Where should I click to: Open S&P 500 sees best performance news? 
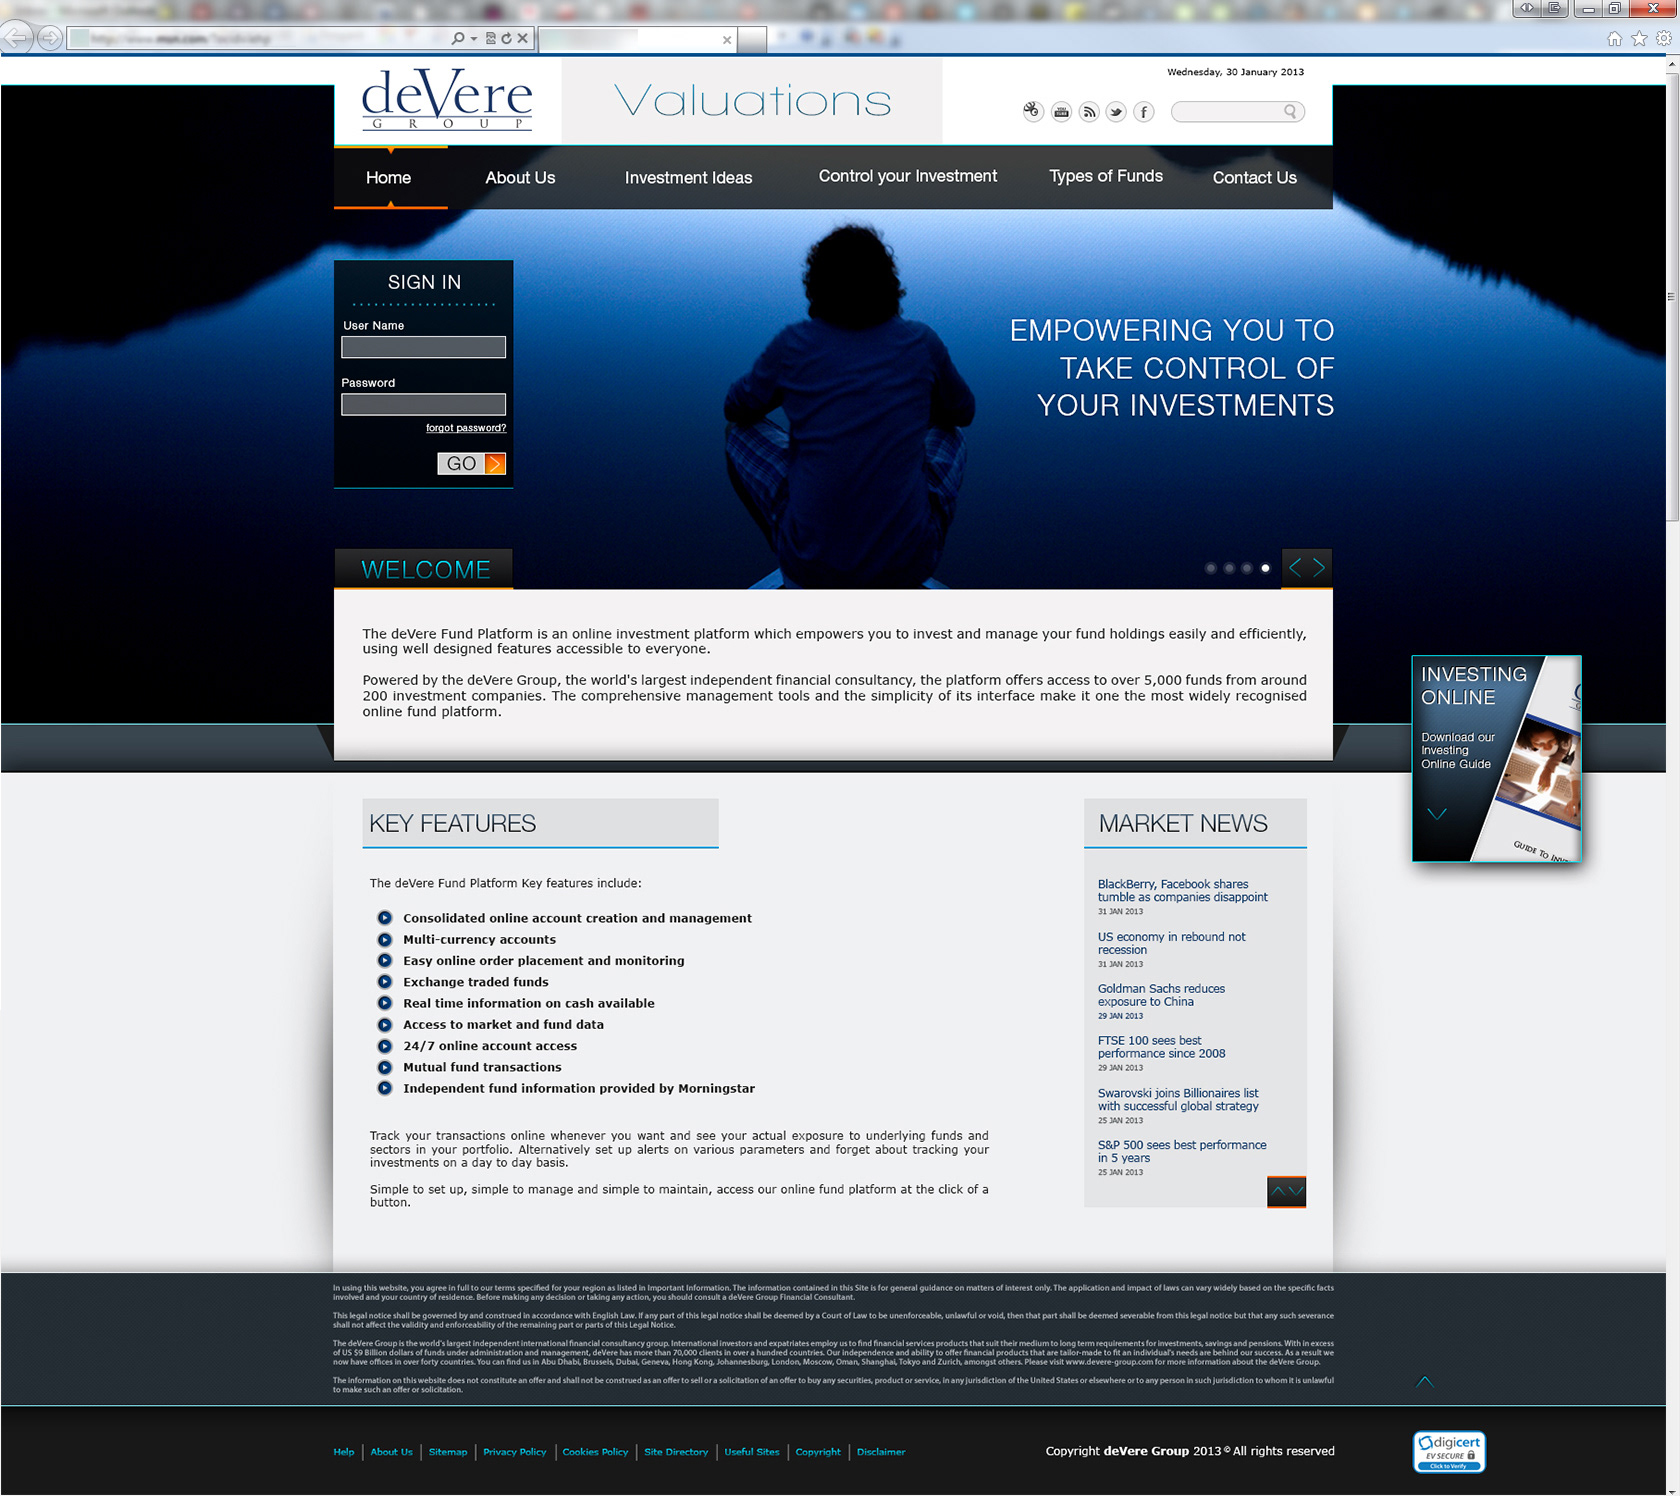point(1182,1152)
